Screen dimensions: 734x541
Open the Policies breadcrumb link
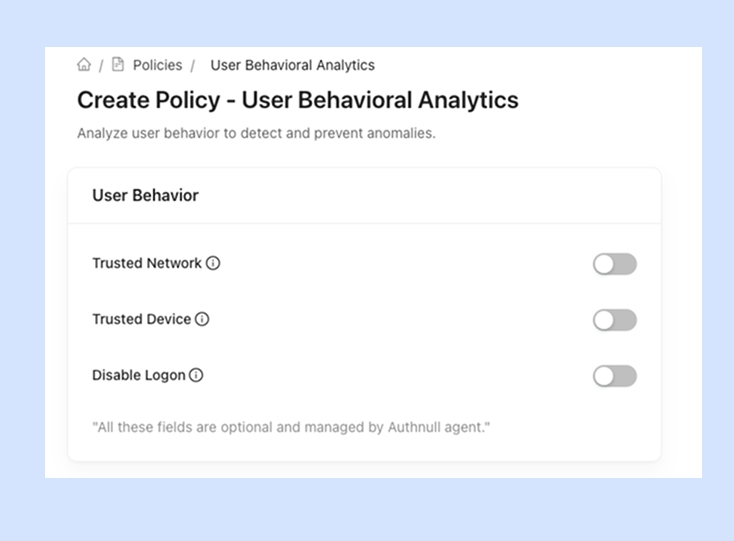[157, 65]
